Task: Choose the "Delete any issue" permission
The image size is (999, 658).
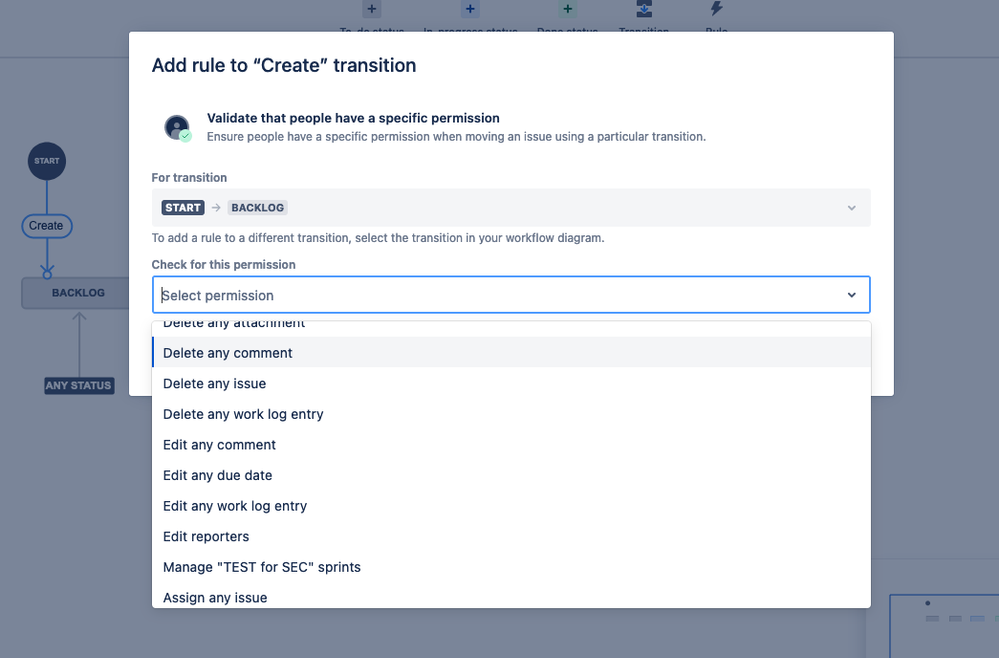Action: click(x=511, y=383)
